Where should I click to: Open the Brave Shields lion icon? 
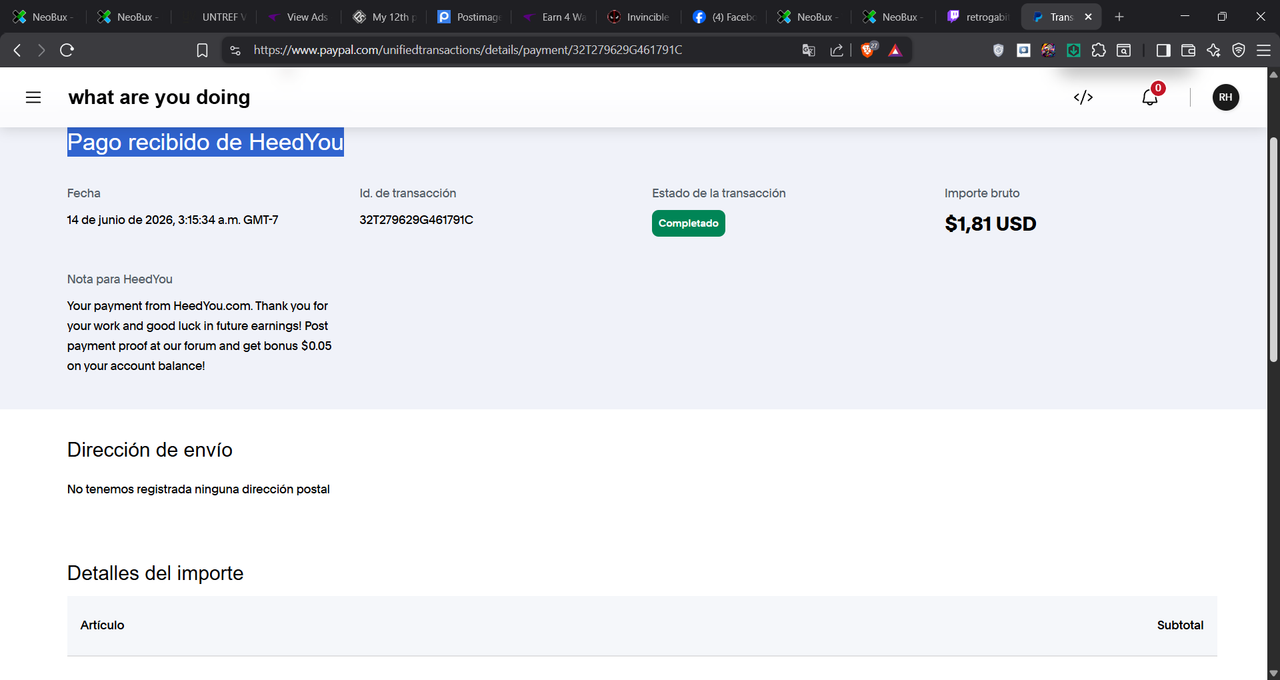click(x=869, y=49)
